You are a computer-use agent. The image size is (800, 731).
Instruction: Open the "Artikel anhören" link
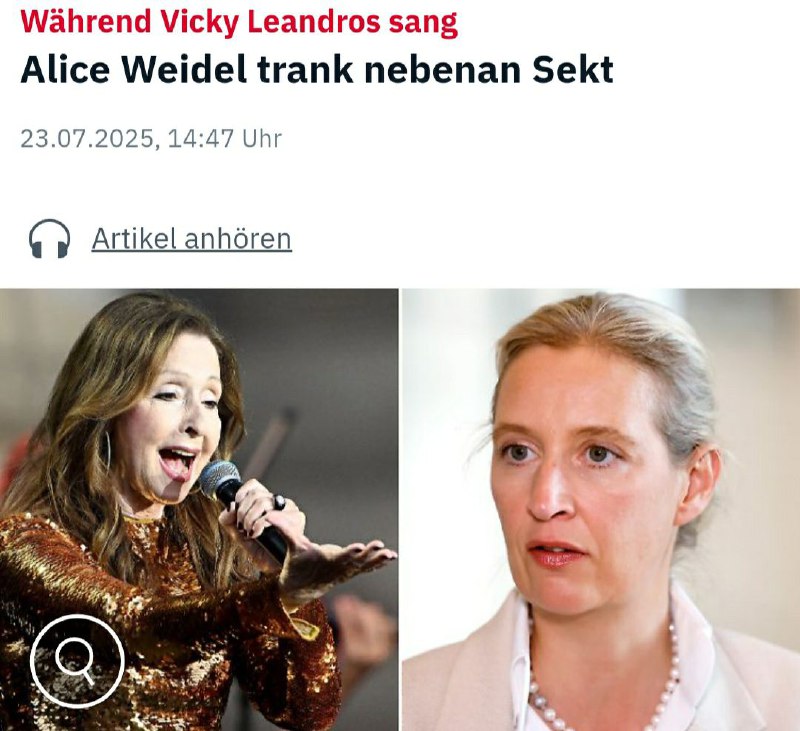coord(191,239)
